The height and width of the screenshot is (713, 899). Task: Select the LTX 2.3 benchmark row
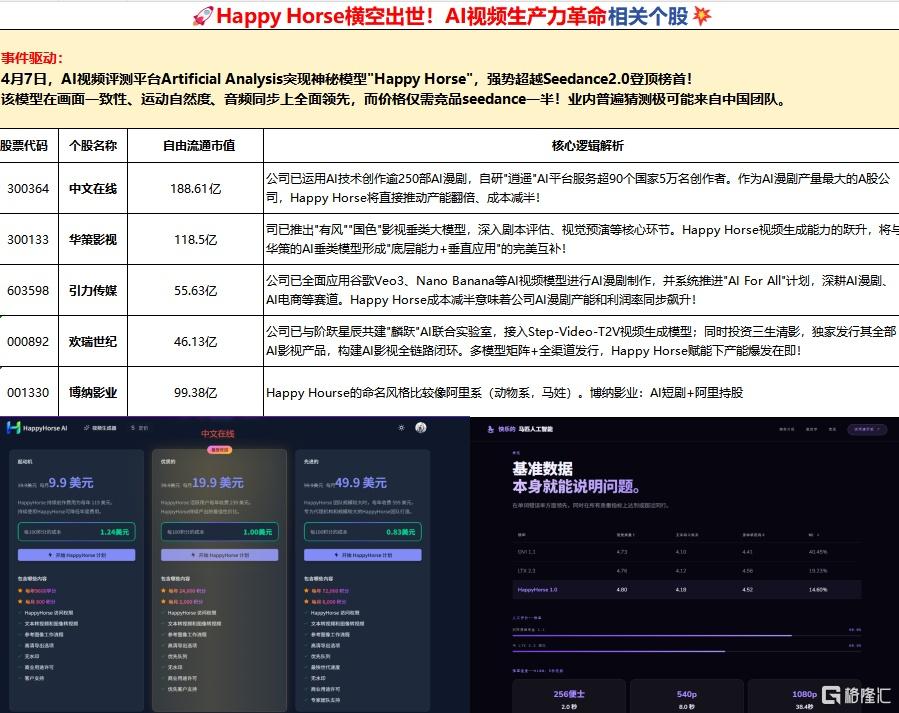tap(686, 571)
